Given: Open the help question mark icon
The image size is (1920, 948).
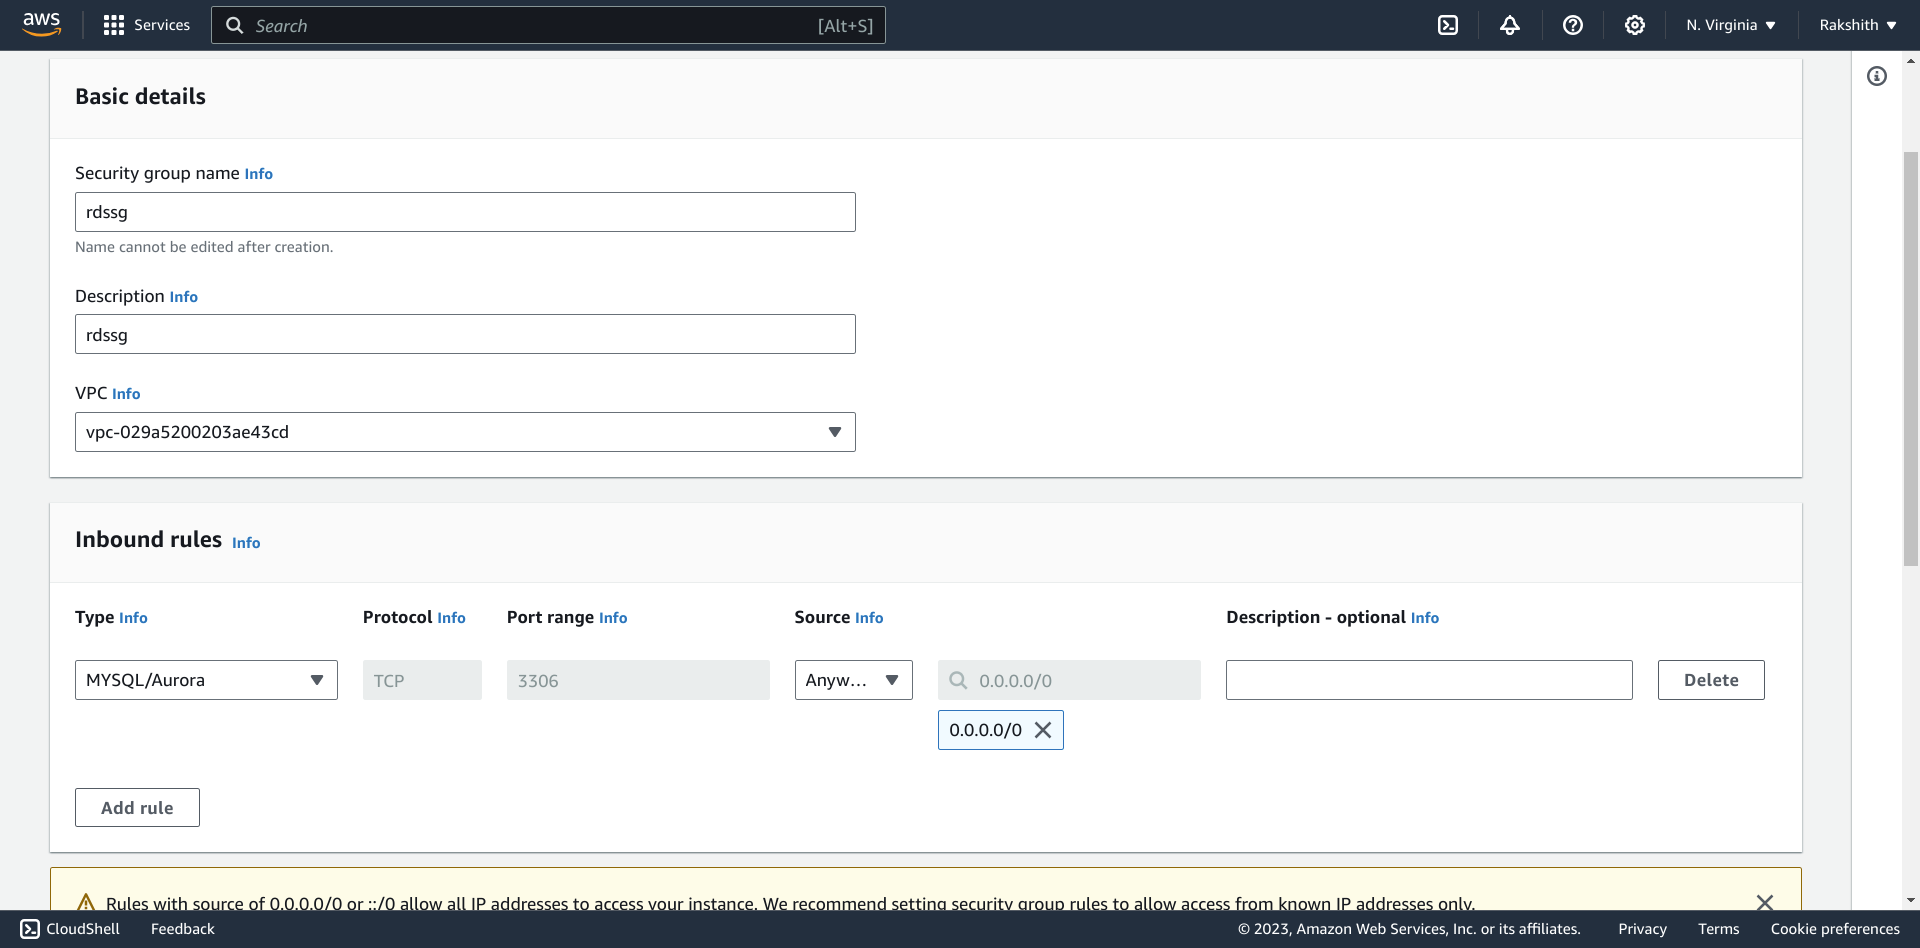Looking at the screenshot, I should coord(1572,25).
